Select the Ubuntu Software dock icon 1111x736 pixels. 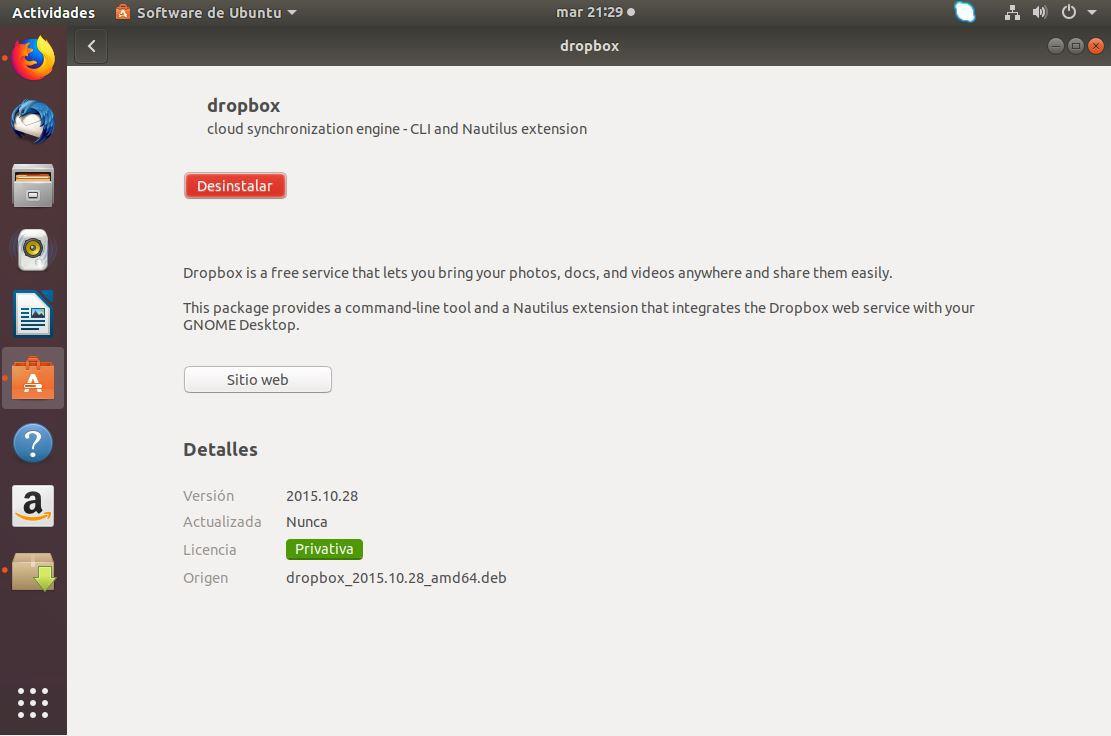click(x=33, y=378)
